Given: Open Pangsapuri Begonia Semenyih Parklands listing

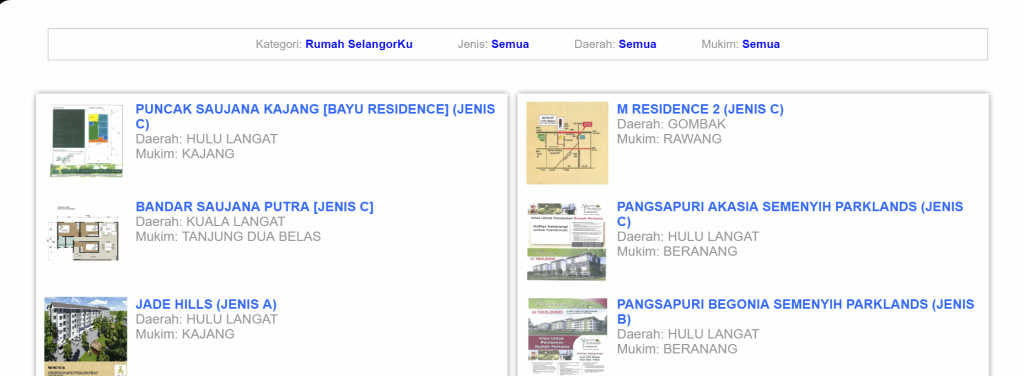Looking at the screenshot, I should pos(795,311).
